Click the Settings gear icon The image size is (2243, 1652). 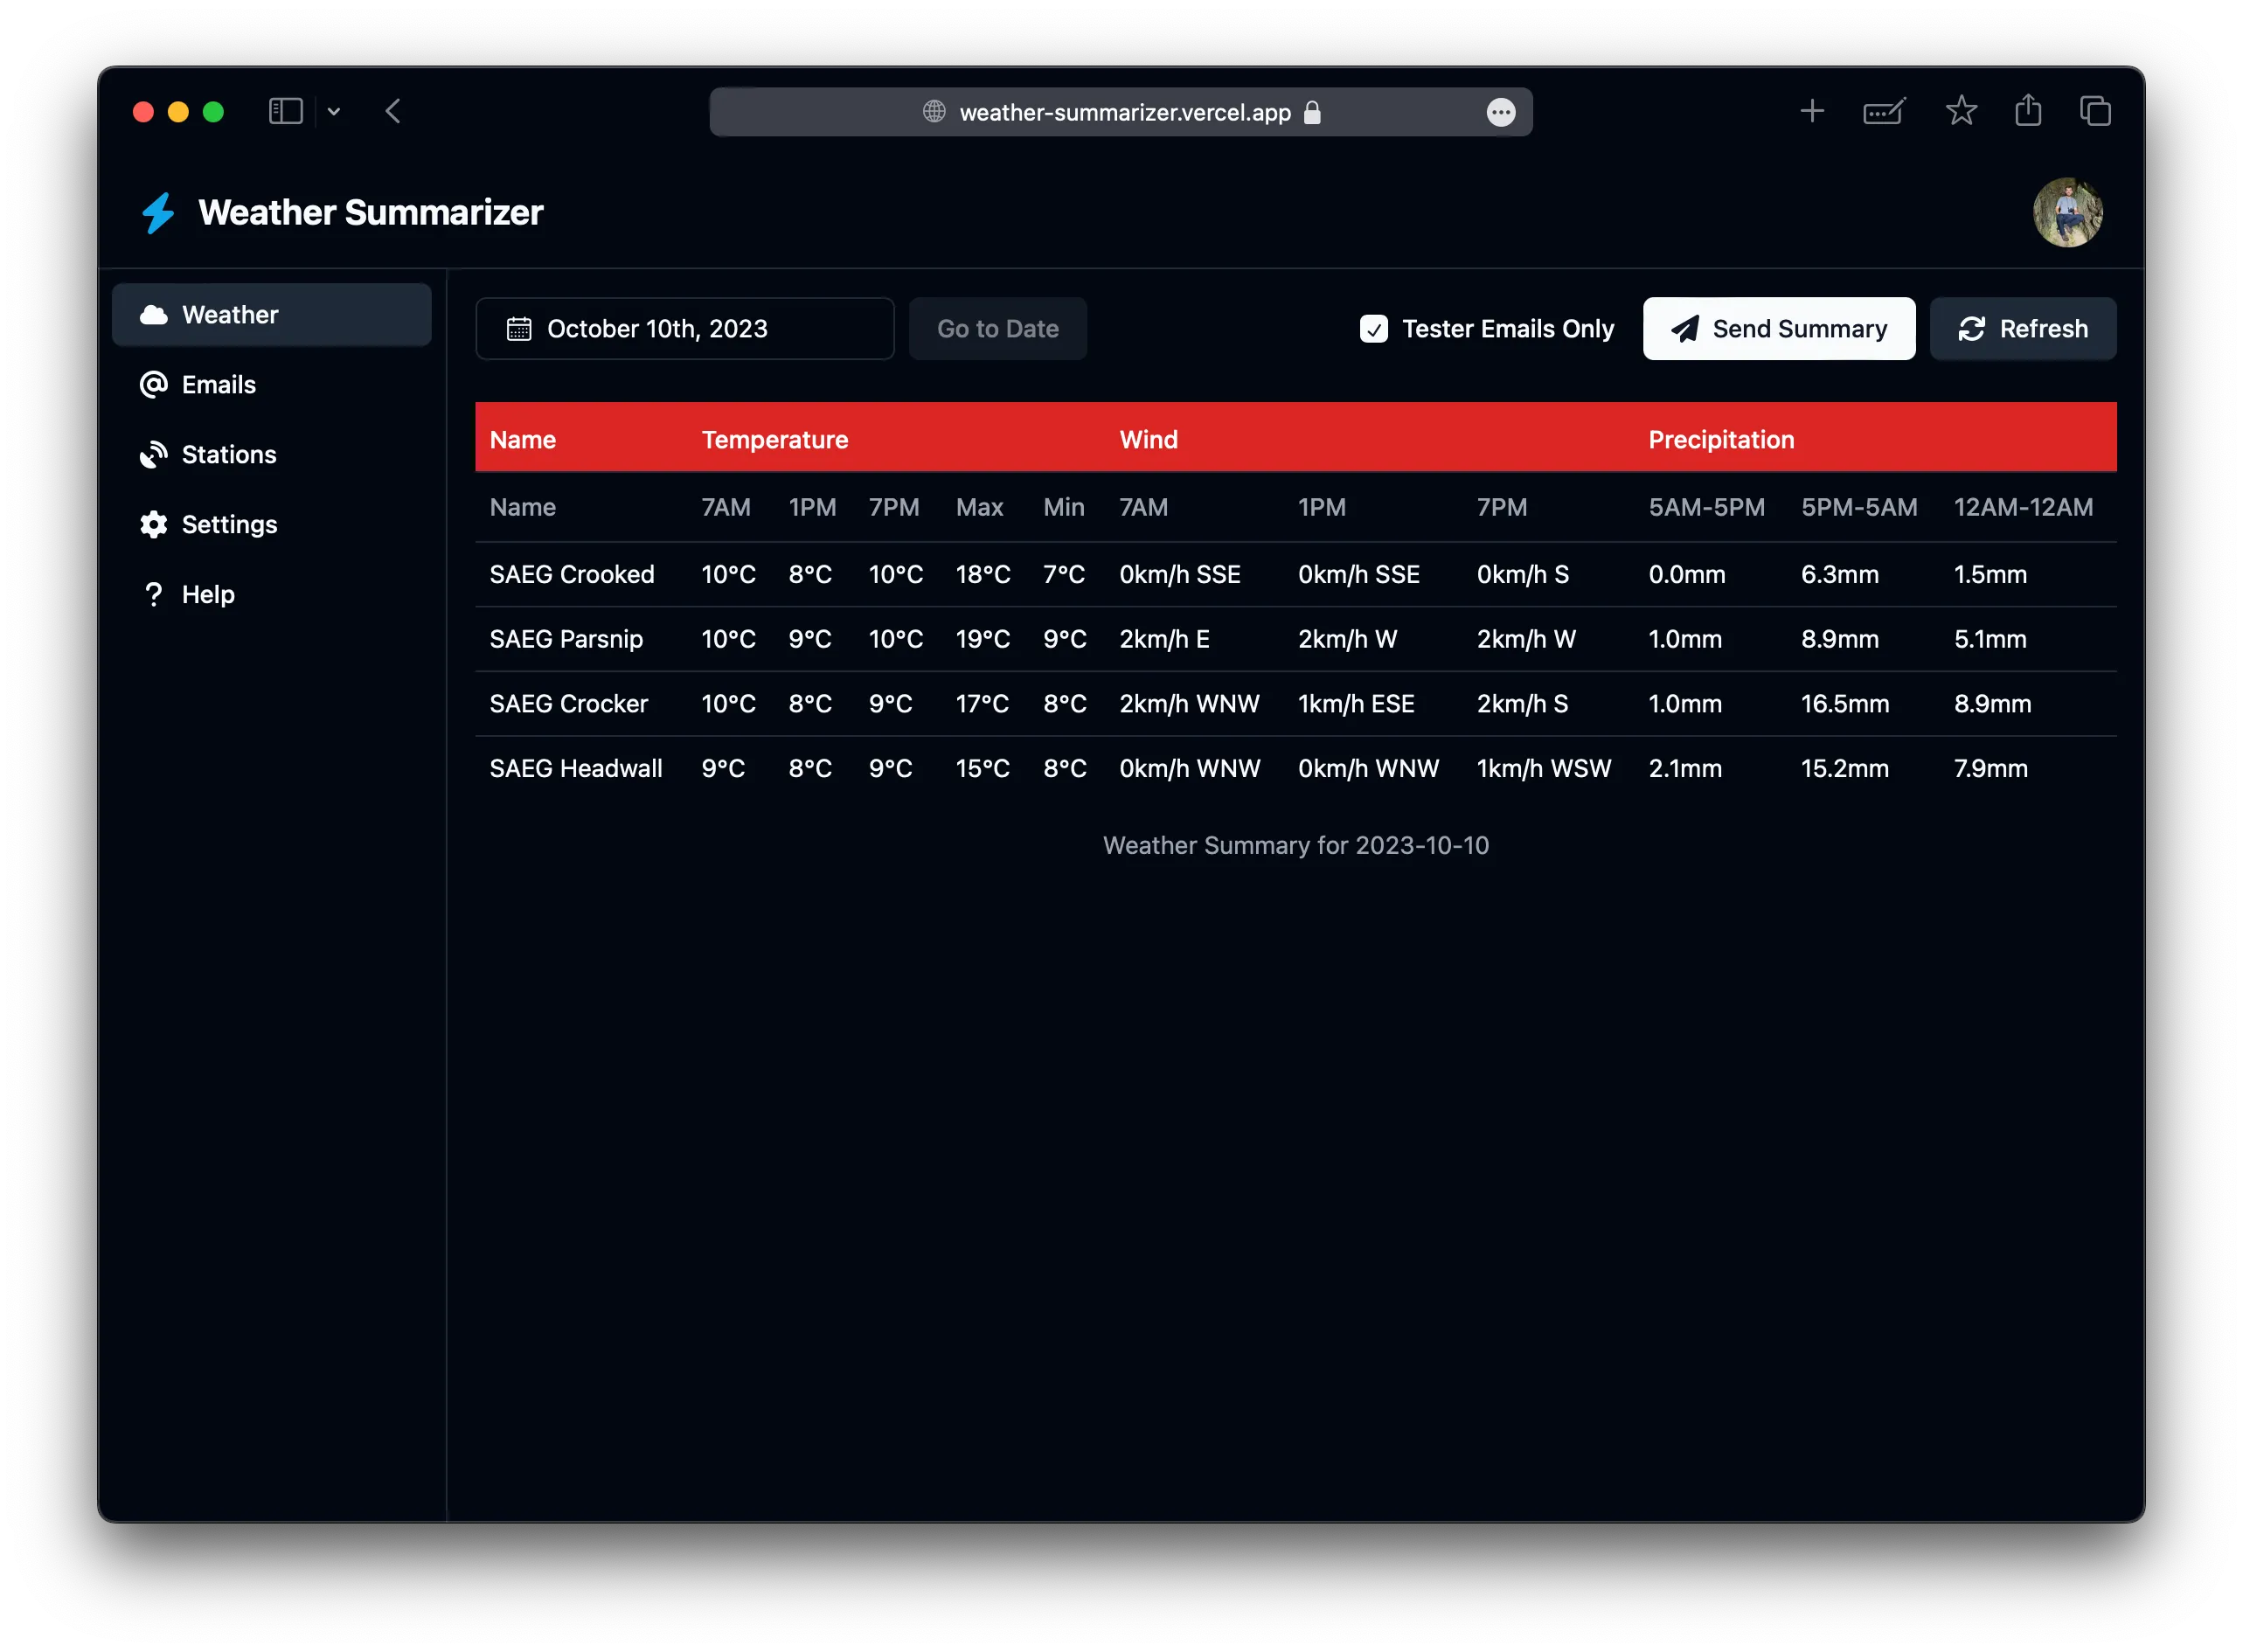point(153,524)
